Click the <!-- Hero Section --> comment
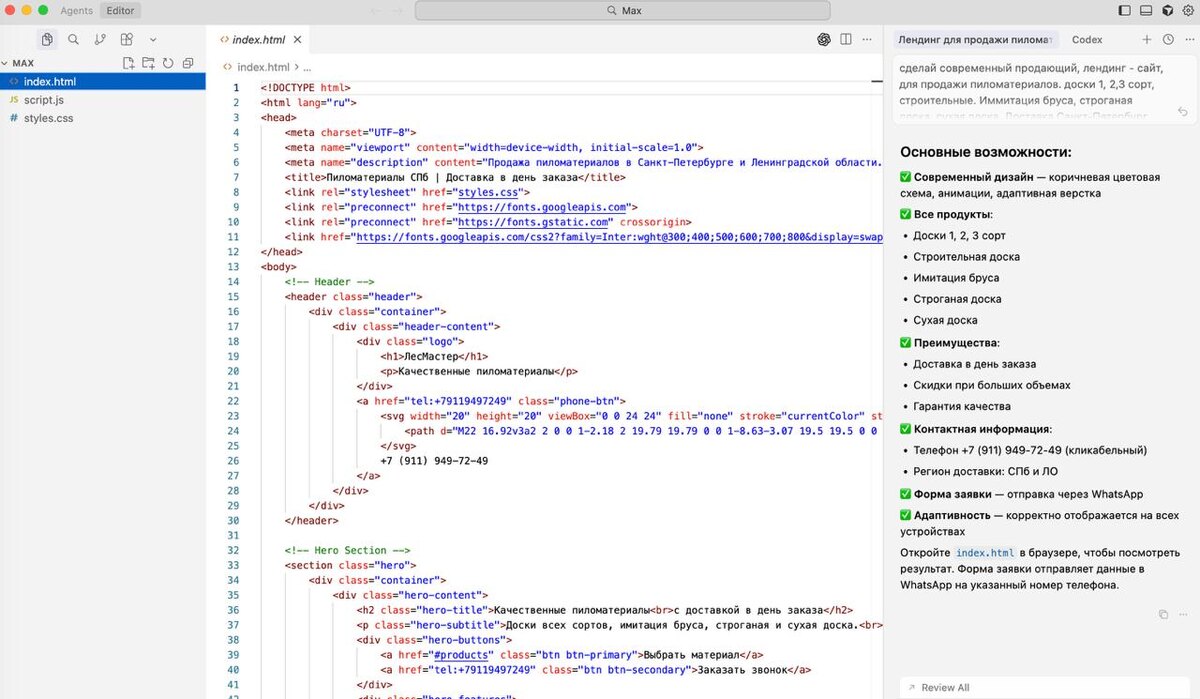This screenshot has height=699, width=1200. point(347,550)
